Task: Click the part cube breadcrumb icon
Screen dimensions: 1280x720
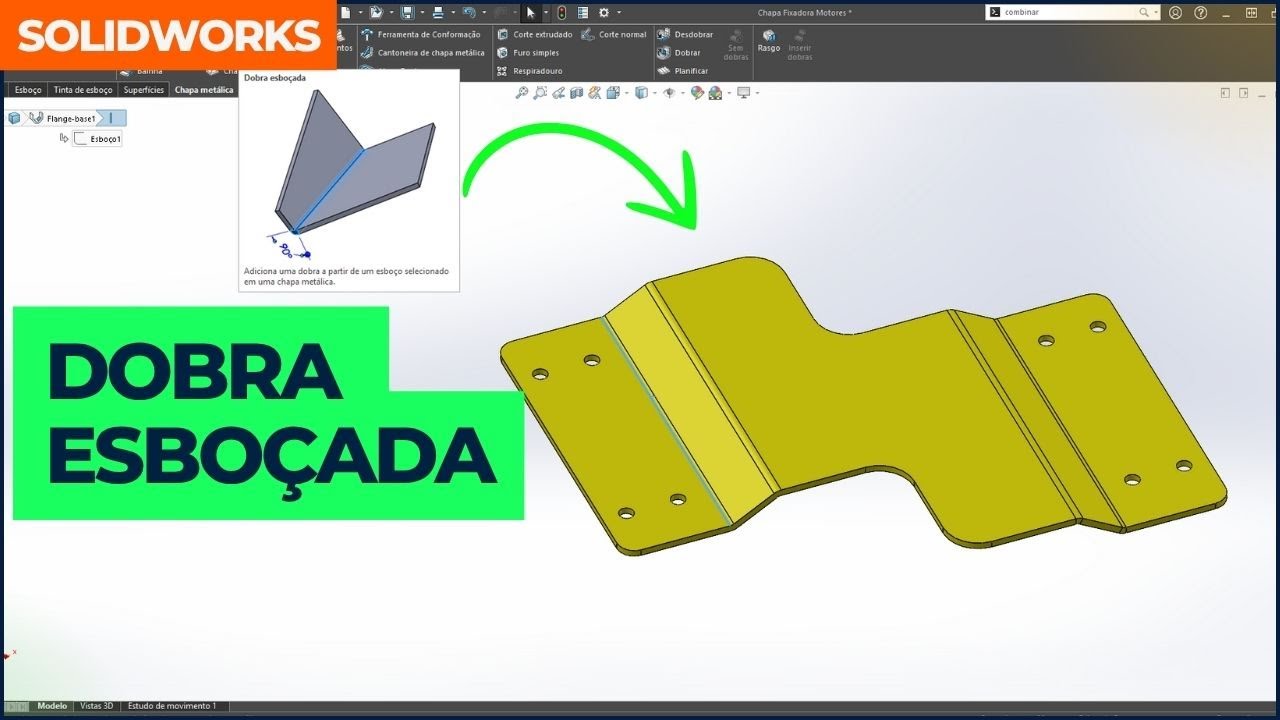Action: tap(14, 118)
